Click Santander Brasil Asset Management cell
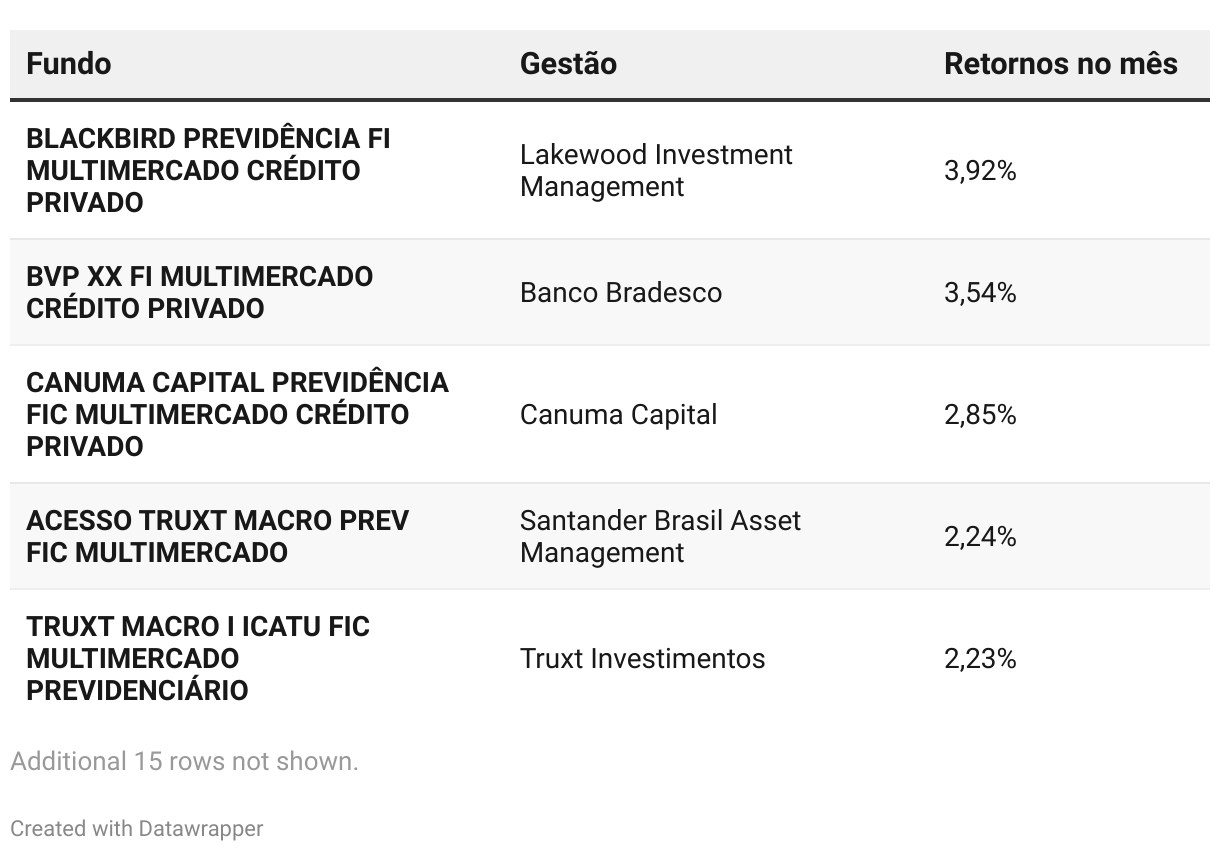 (x=660, y=536)
